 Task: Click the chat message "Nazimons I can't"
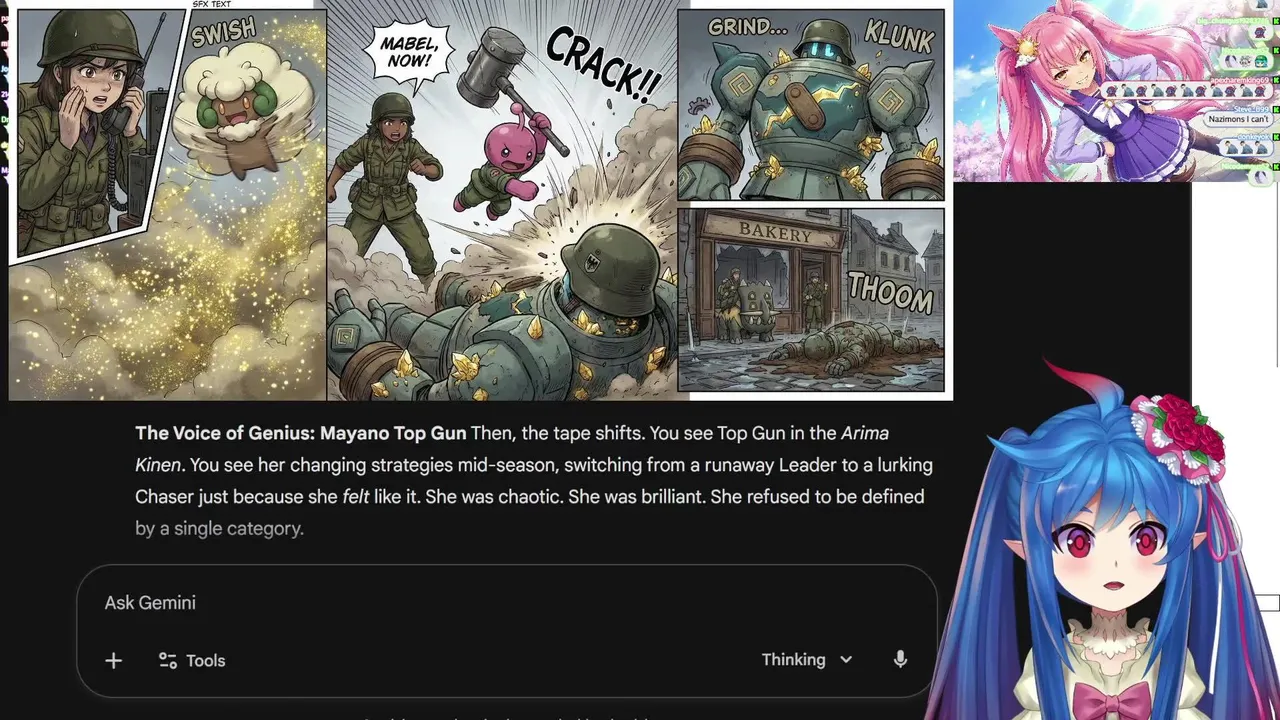pos(1238,119)
